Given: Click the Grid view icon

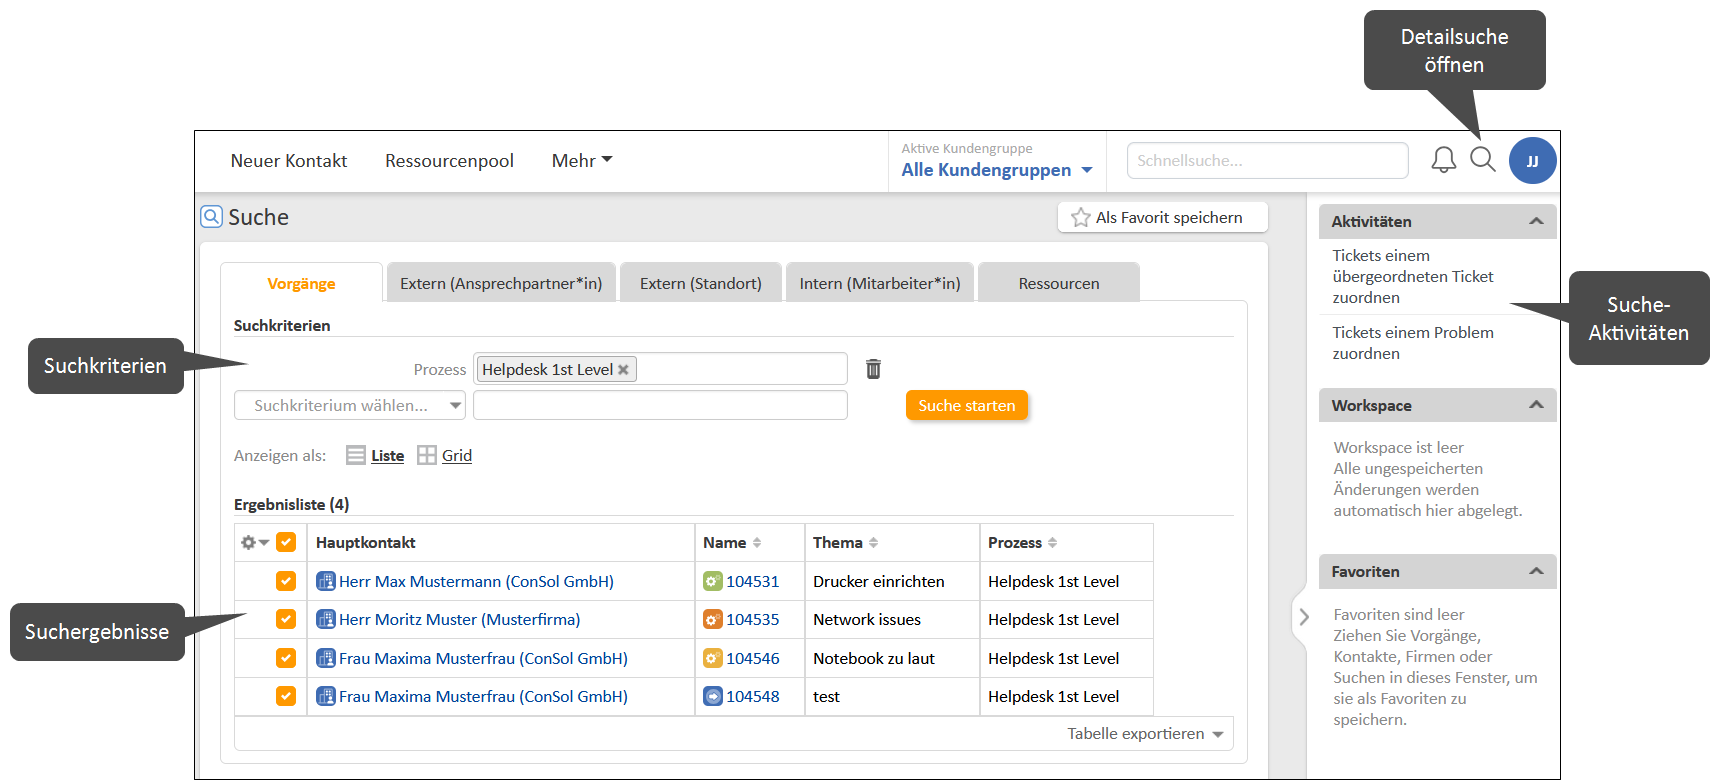Looking at the screenshot, I should [x=427, y=455].
